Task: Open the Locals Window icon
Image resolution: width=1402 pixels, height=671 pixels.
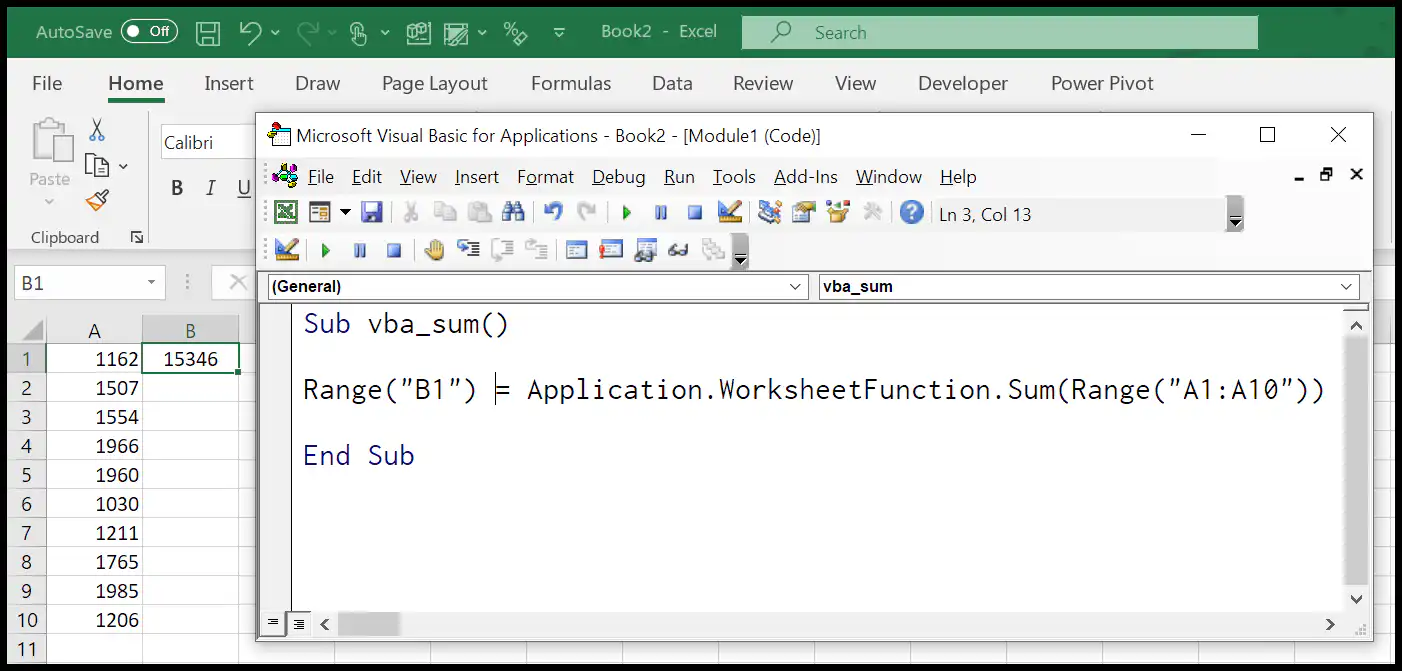Action: 576,250
